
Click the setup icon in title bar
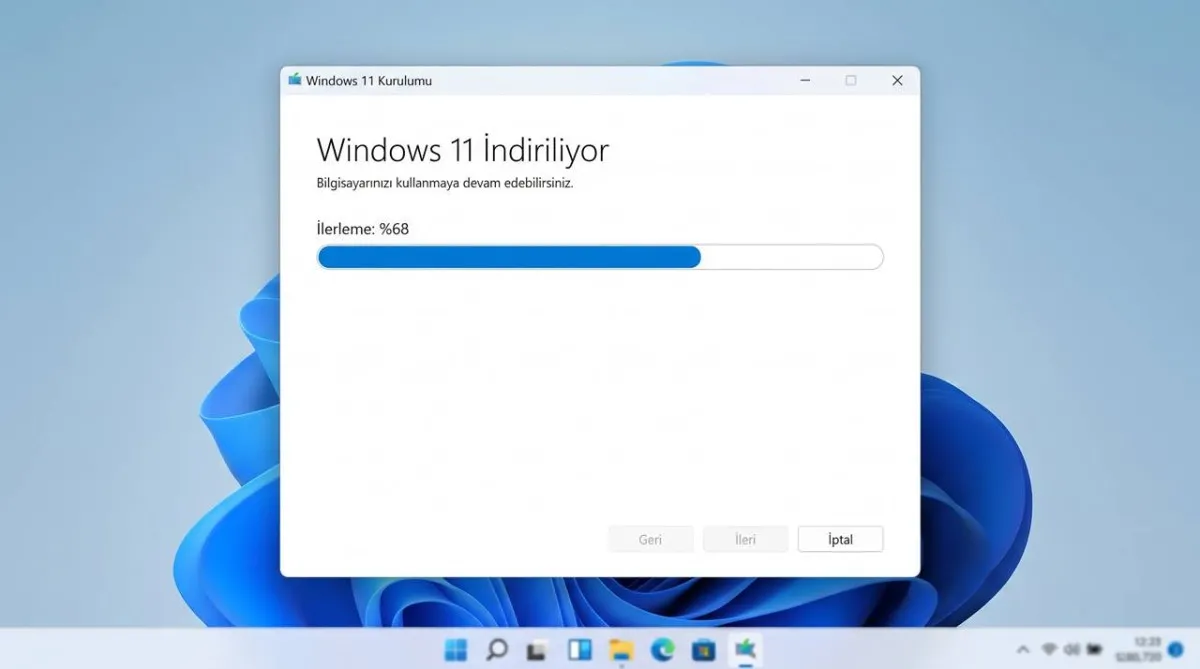tap(295, 80)
